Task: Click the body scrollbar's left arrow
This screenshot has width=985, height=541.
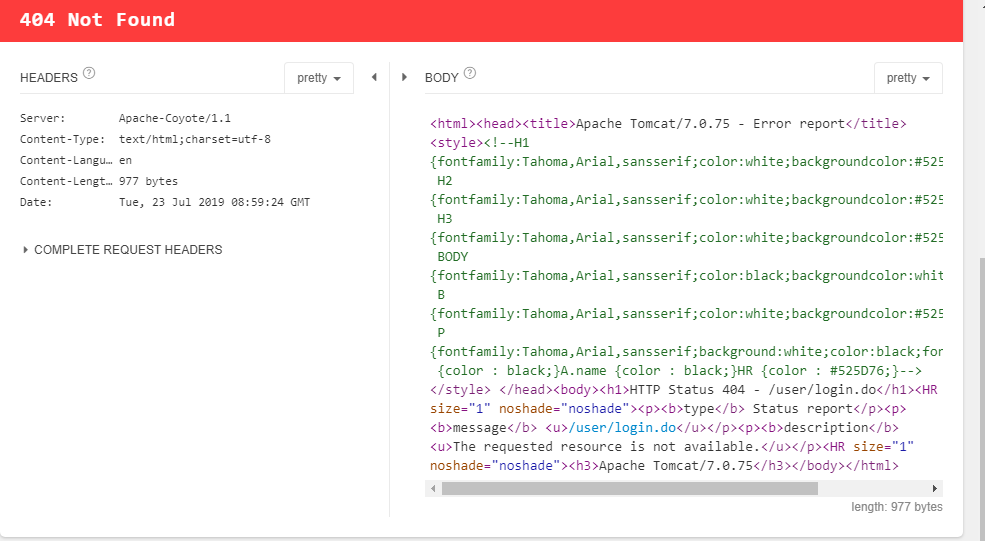Action: tap(431, 489)
